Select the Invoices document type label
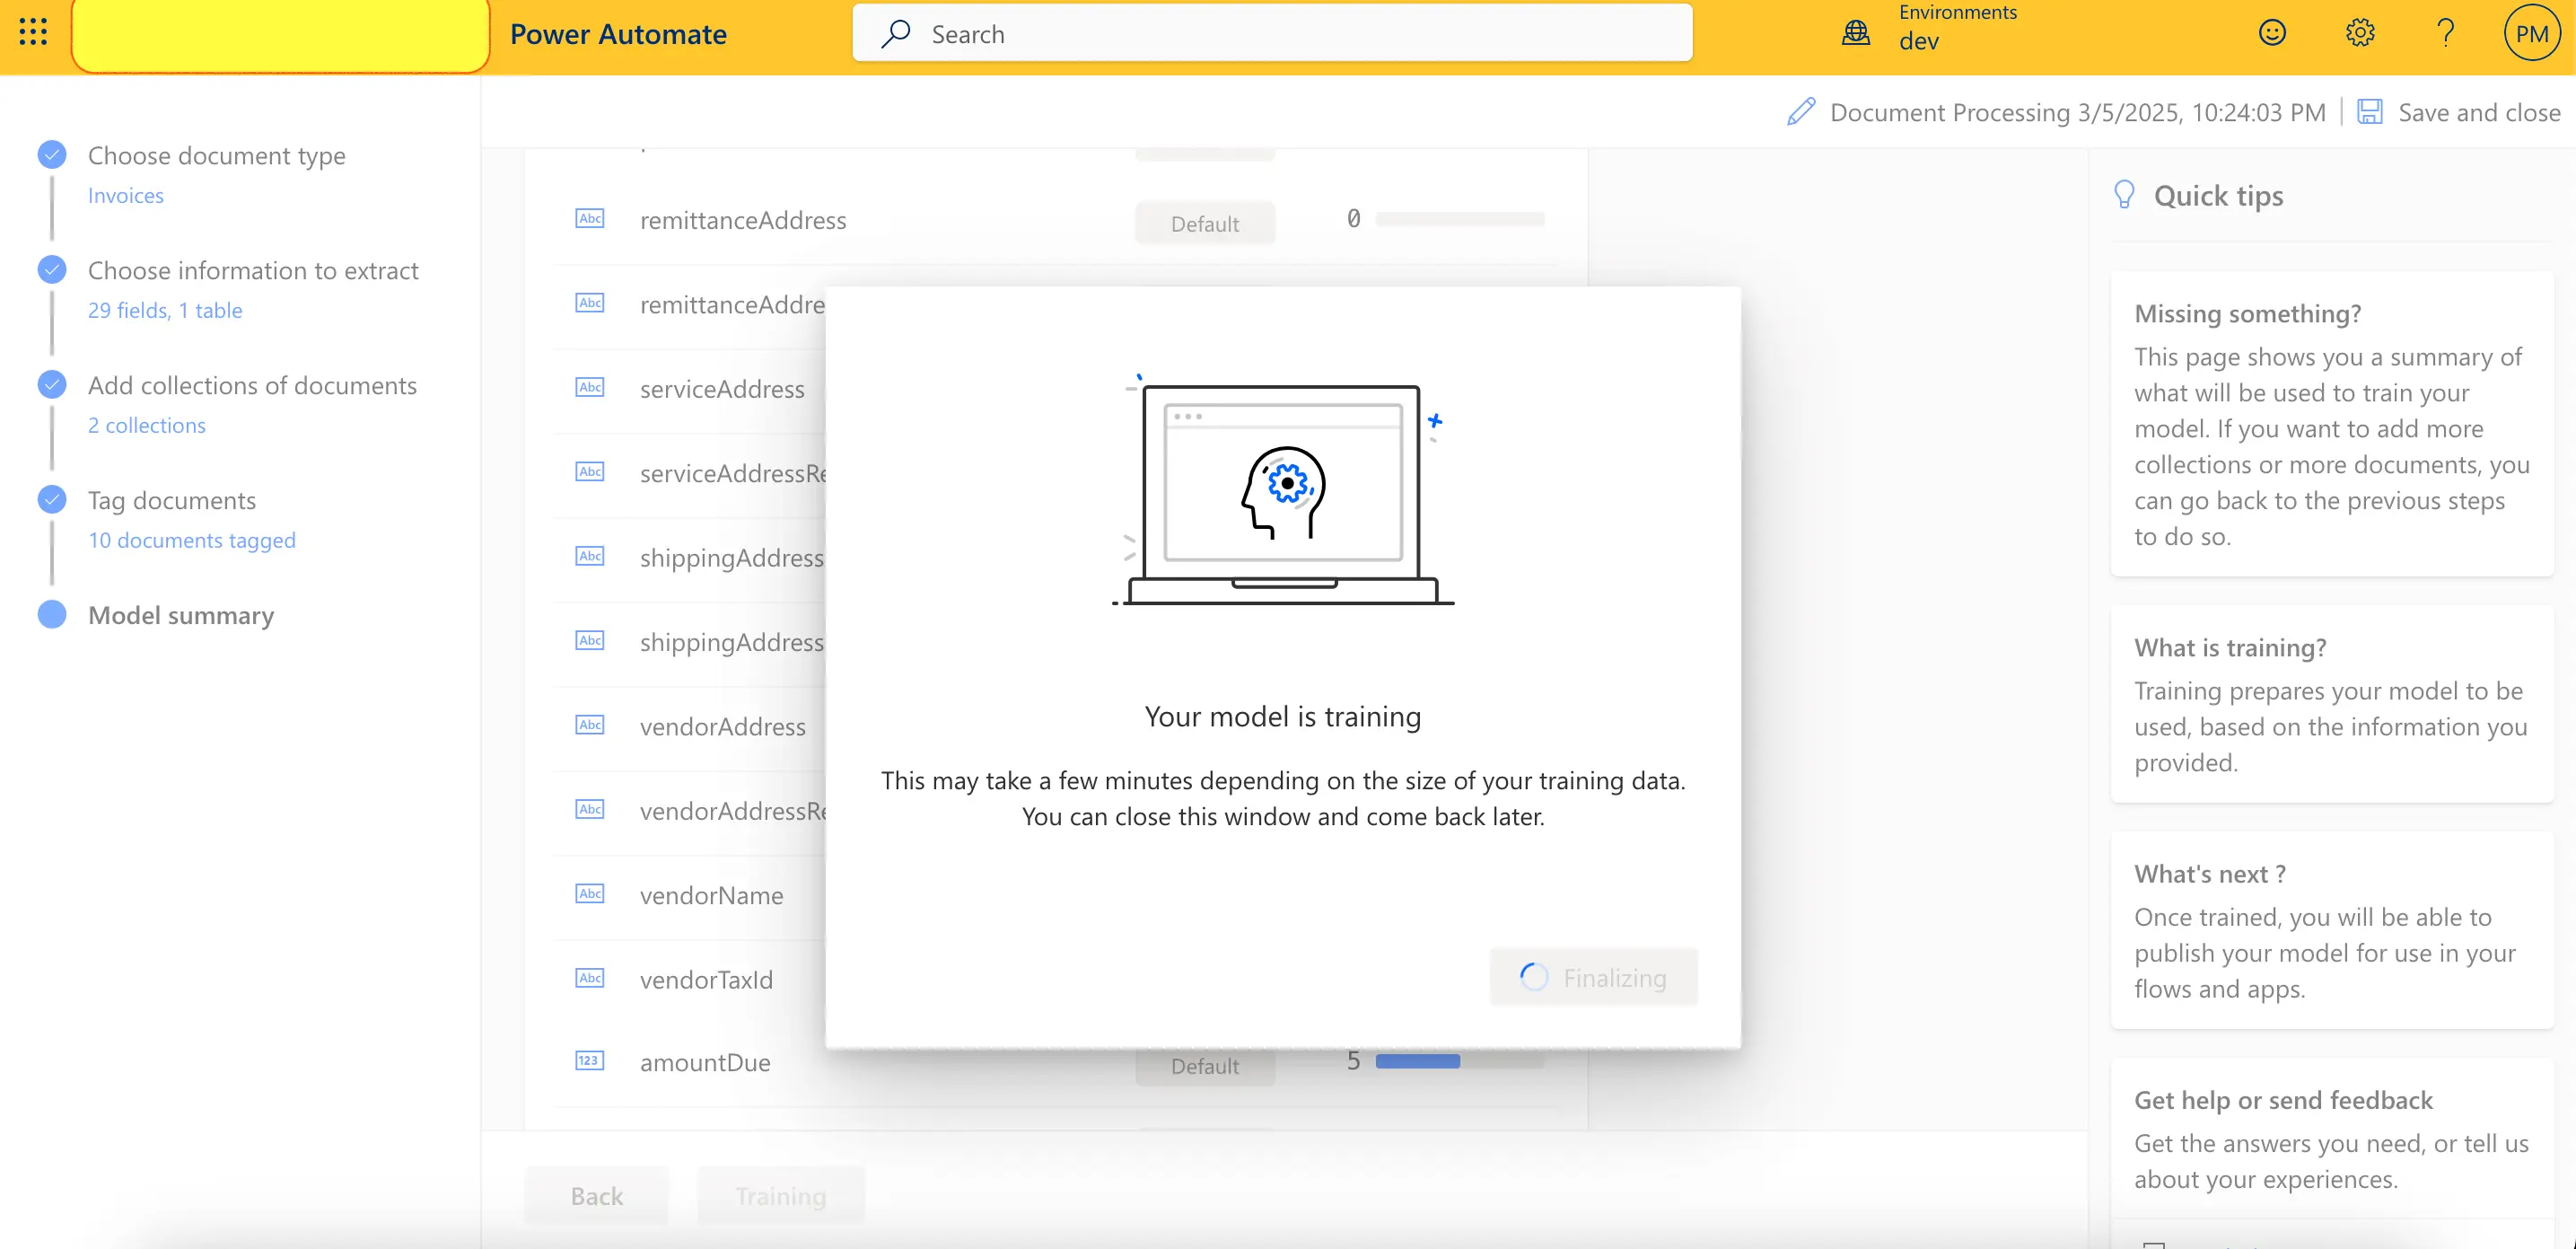 click(125, 192)
